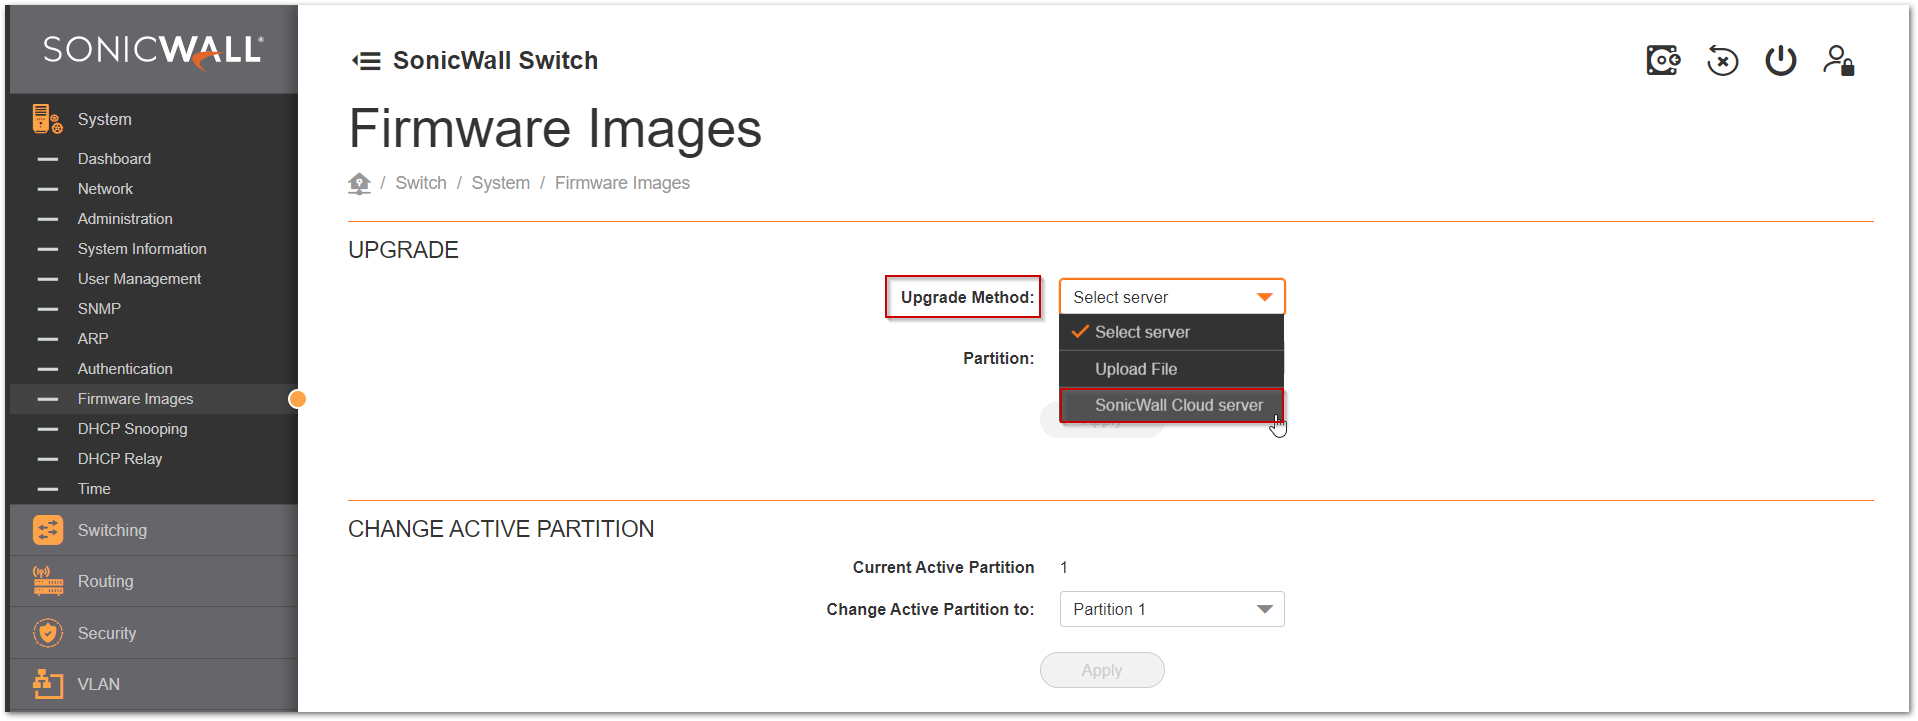
Task: Collapse the Upgrade Method dropdown
Action: pos(1171,297)
